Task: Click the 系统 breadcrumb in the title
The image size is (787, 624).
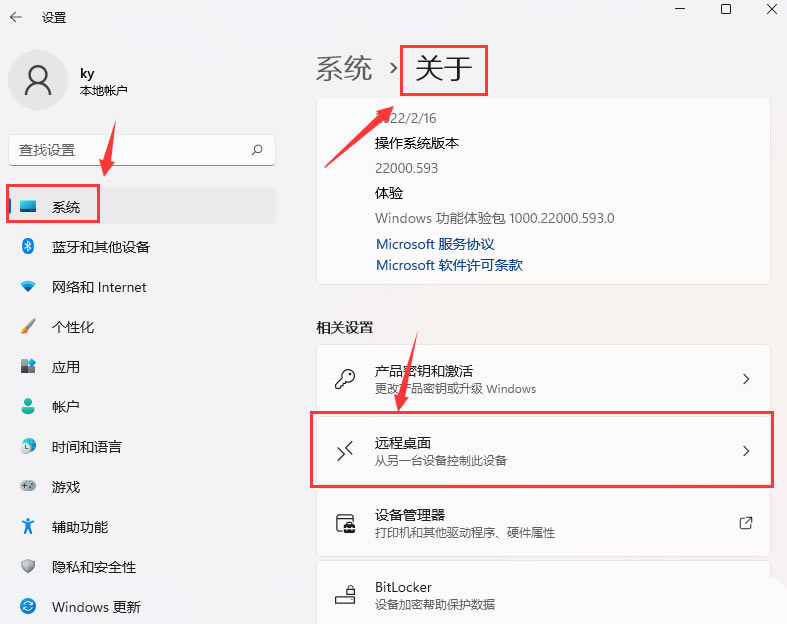Action: pyautogui.click(x=344, y=68)
